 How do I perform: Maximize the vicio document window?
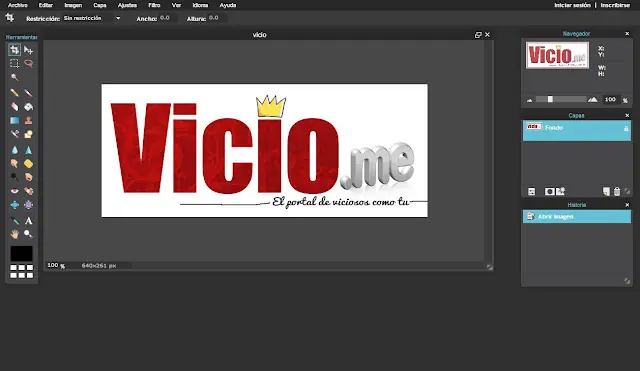coord(478,35)
